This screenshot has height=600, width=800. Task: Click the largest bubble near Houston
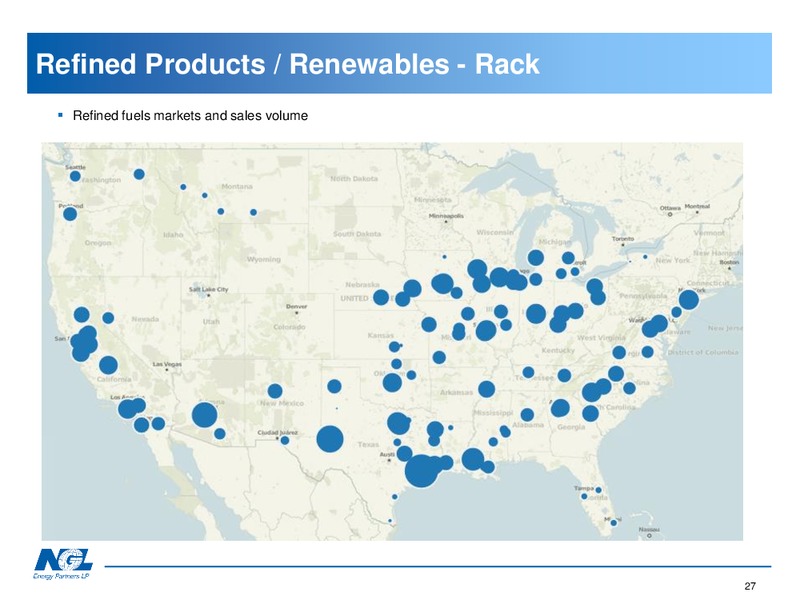tap(421, 471)
